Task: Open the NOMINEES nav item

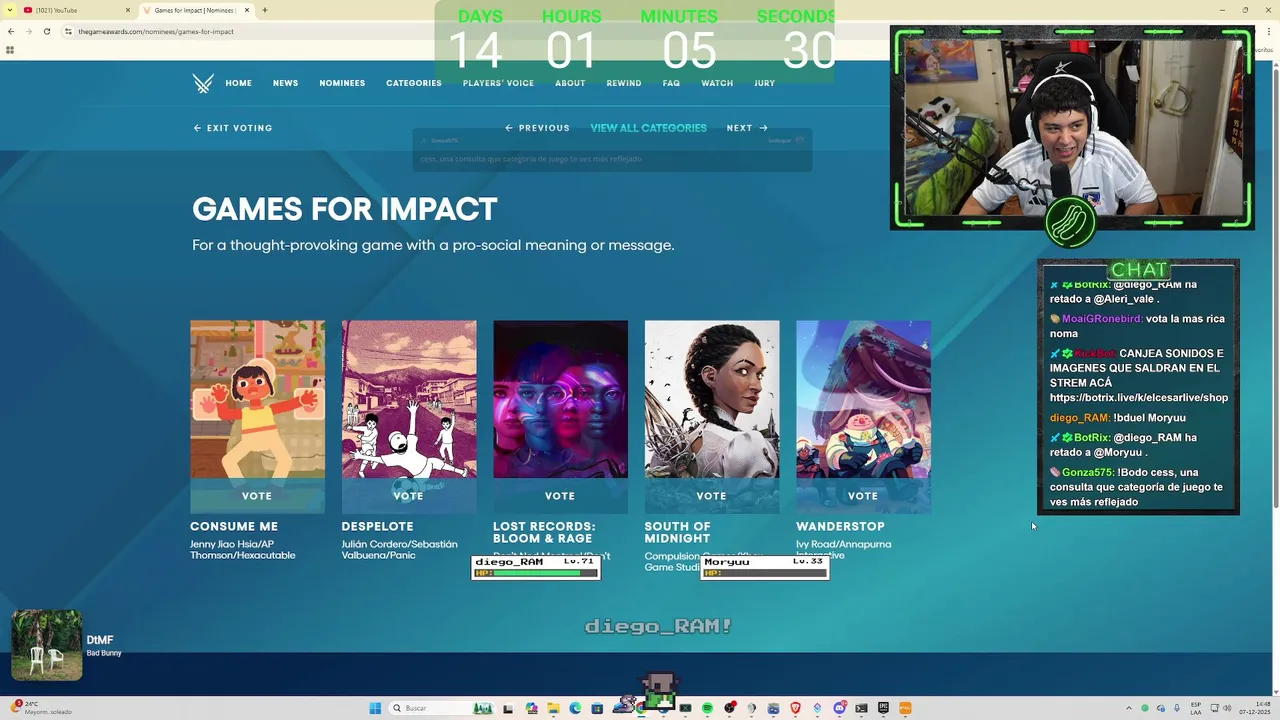Action: point(342,83)
